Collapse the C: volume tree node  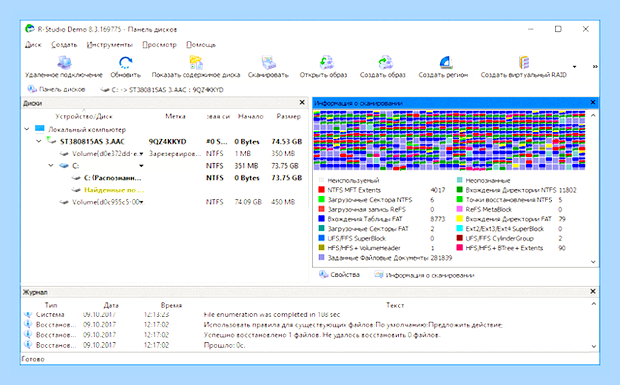pyautogui.click(x=51, y=166)
